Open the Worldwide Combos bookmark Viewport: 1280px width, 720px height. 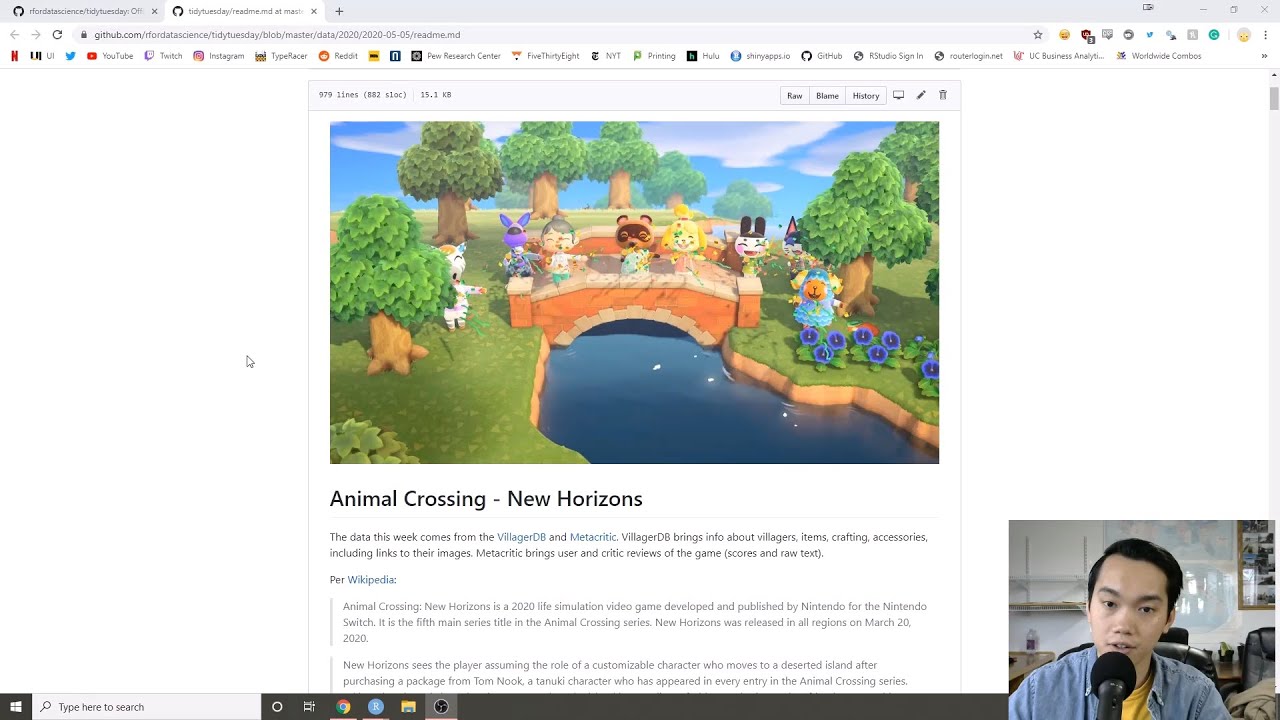[1159, 56]
